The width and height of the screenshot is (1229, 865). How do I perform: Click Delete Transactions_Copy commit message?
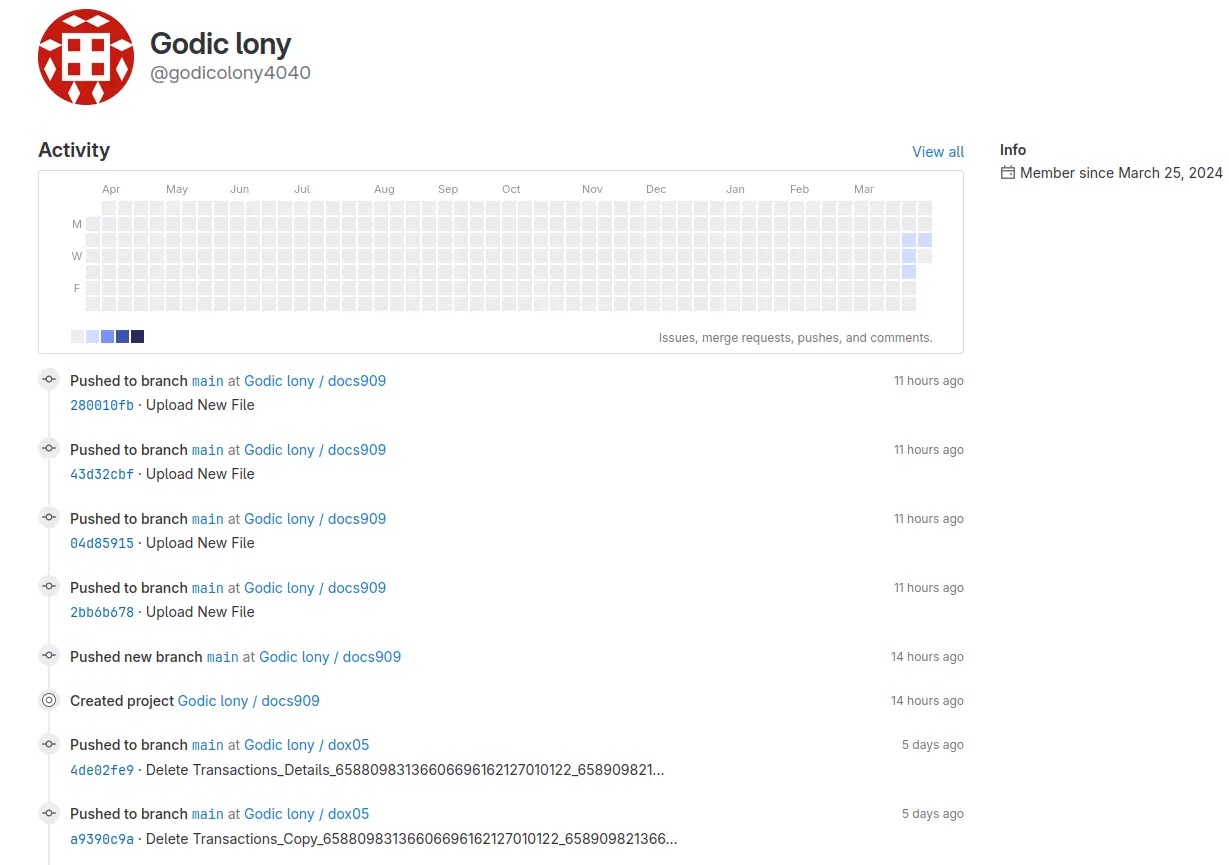click(x=411, y=839)
